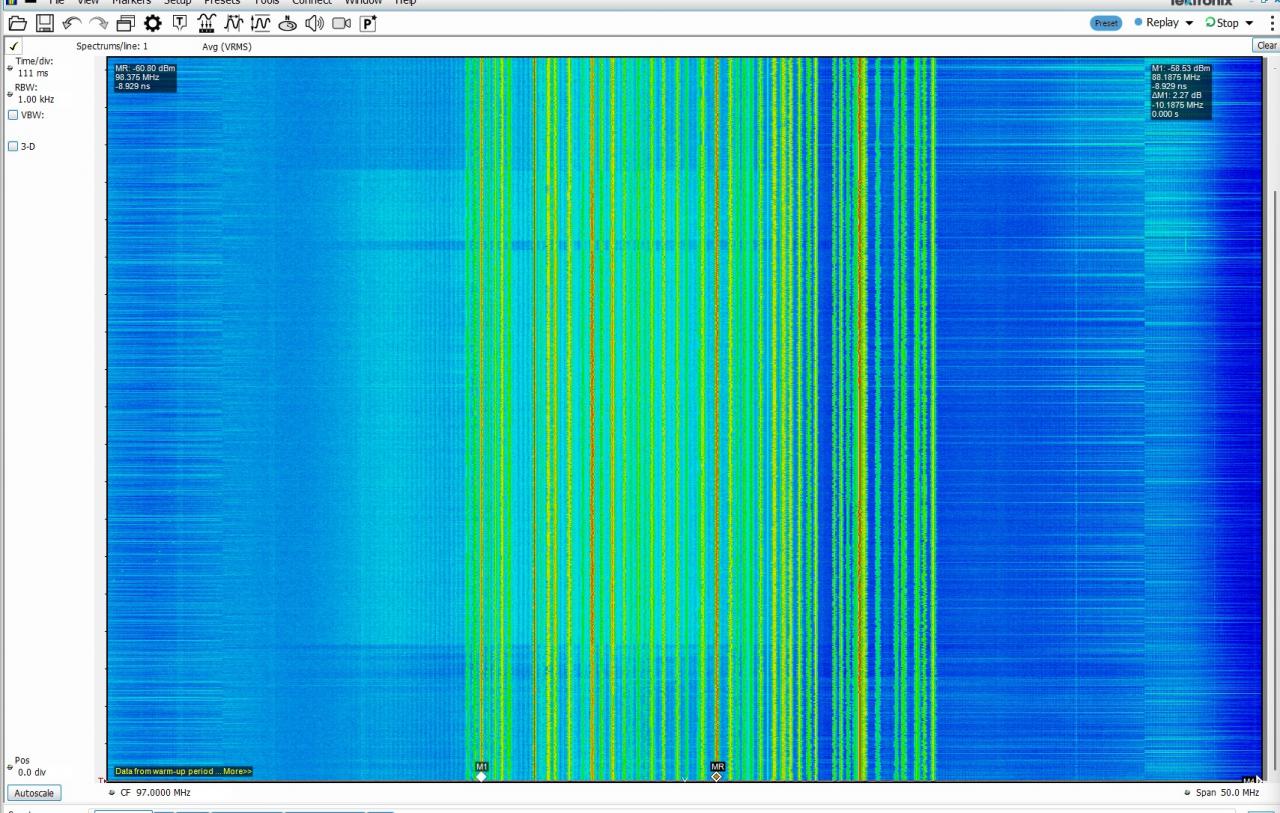
Task: Open the Window menu
Action: pos(363,3)
